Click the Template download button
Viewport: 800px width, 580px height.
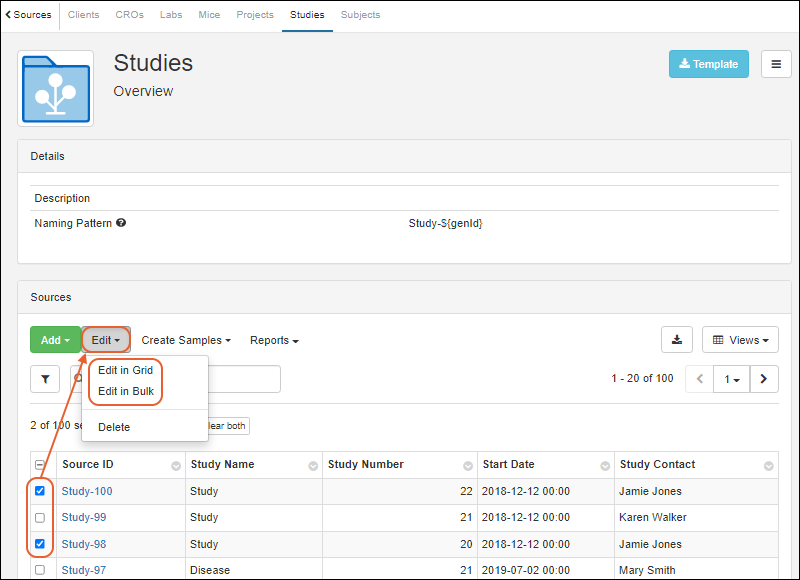[708, 64]
